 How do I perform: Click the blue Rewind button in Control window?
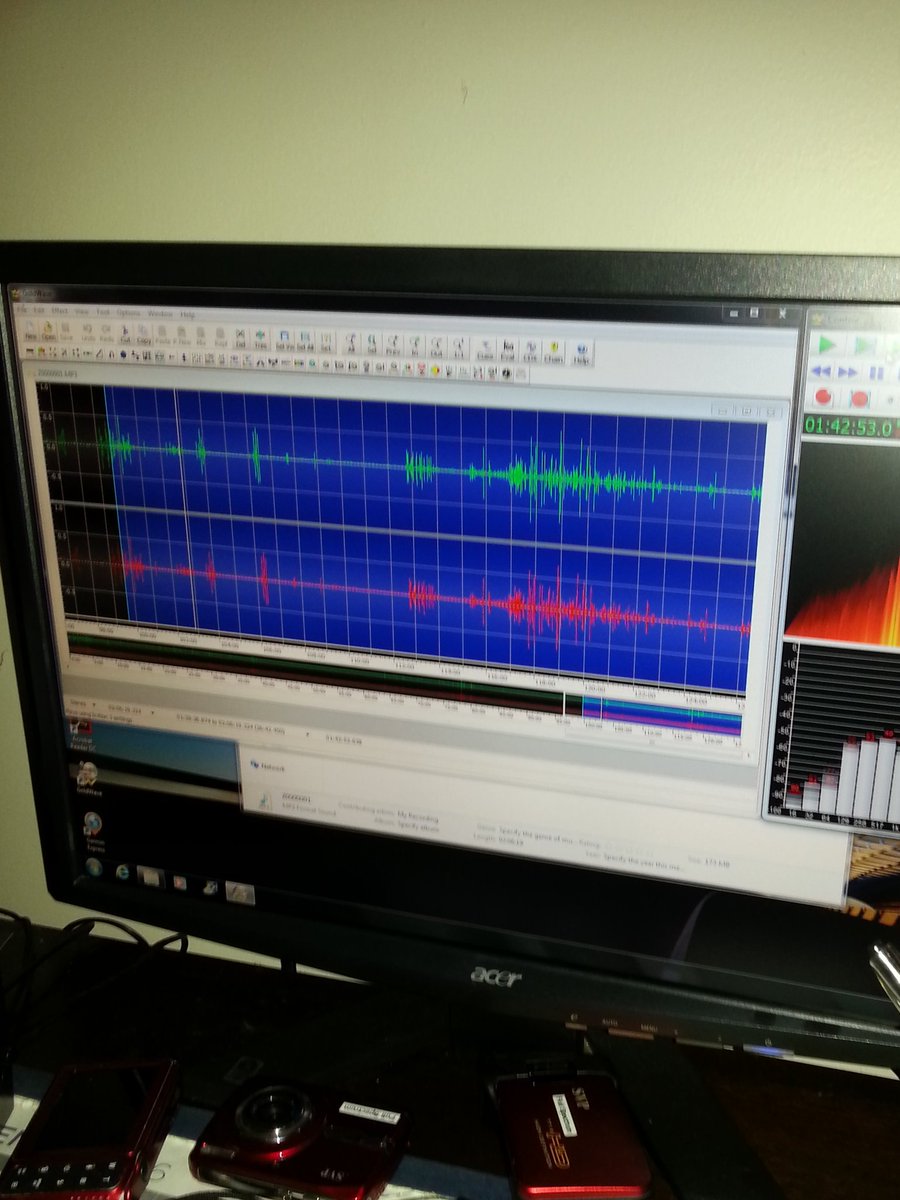[820, 371]
